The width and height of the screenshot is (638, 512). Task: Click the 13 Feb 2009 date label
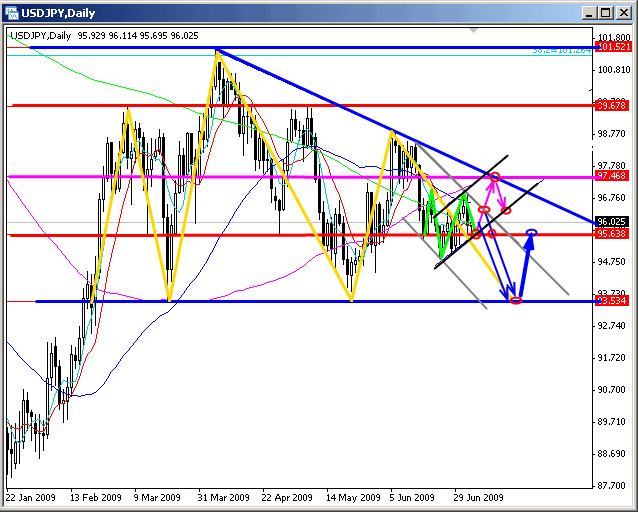[96, 497]
